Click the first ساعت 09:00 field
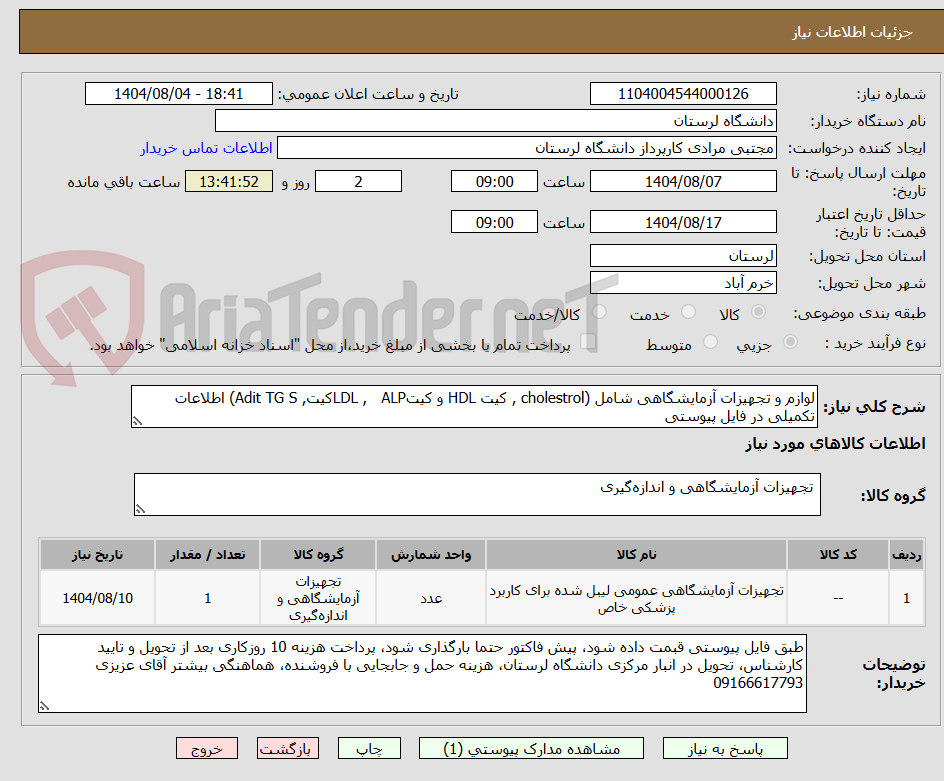 click(494, 181)
